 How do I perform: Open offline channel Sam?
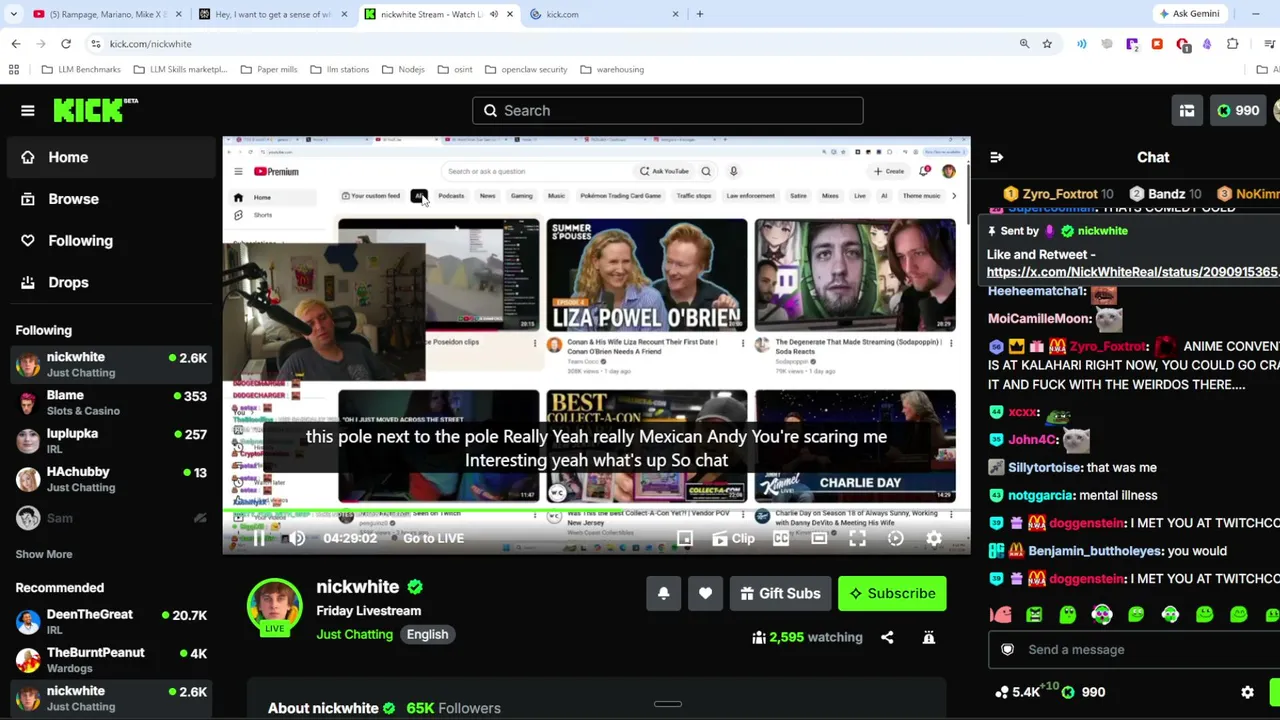pyautogui.click(x=110, y=518)
